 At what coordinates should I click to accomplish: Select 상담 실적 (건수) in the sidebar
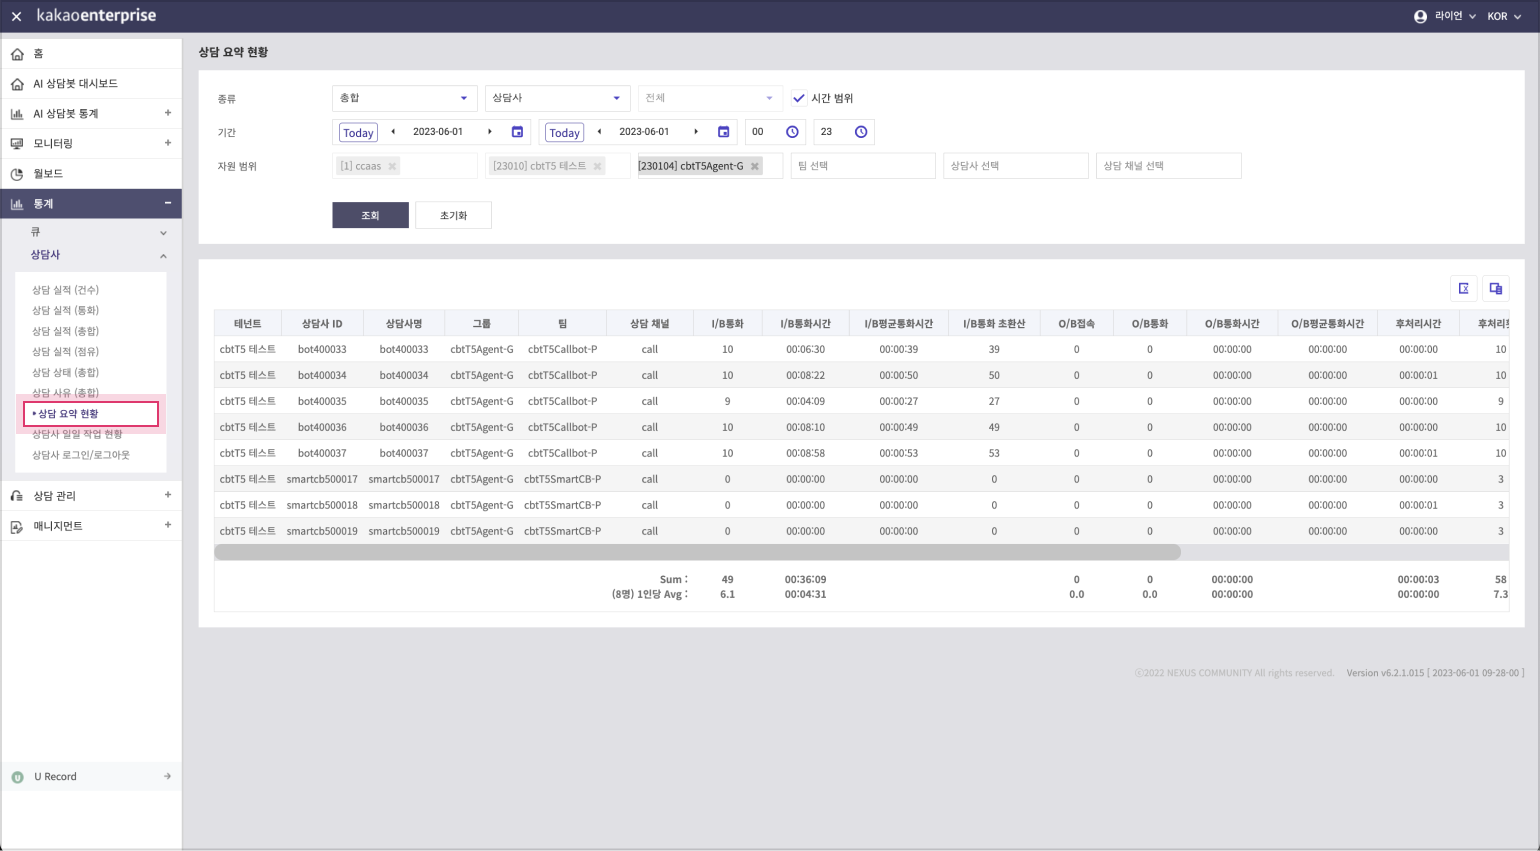(65, 290)
